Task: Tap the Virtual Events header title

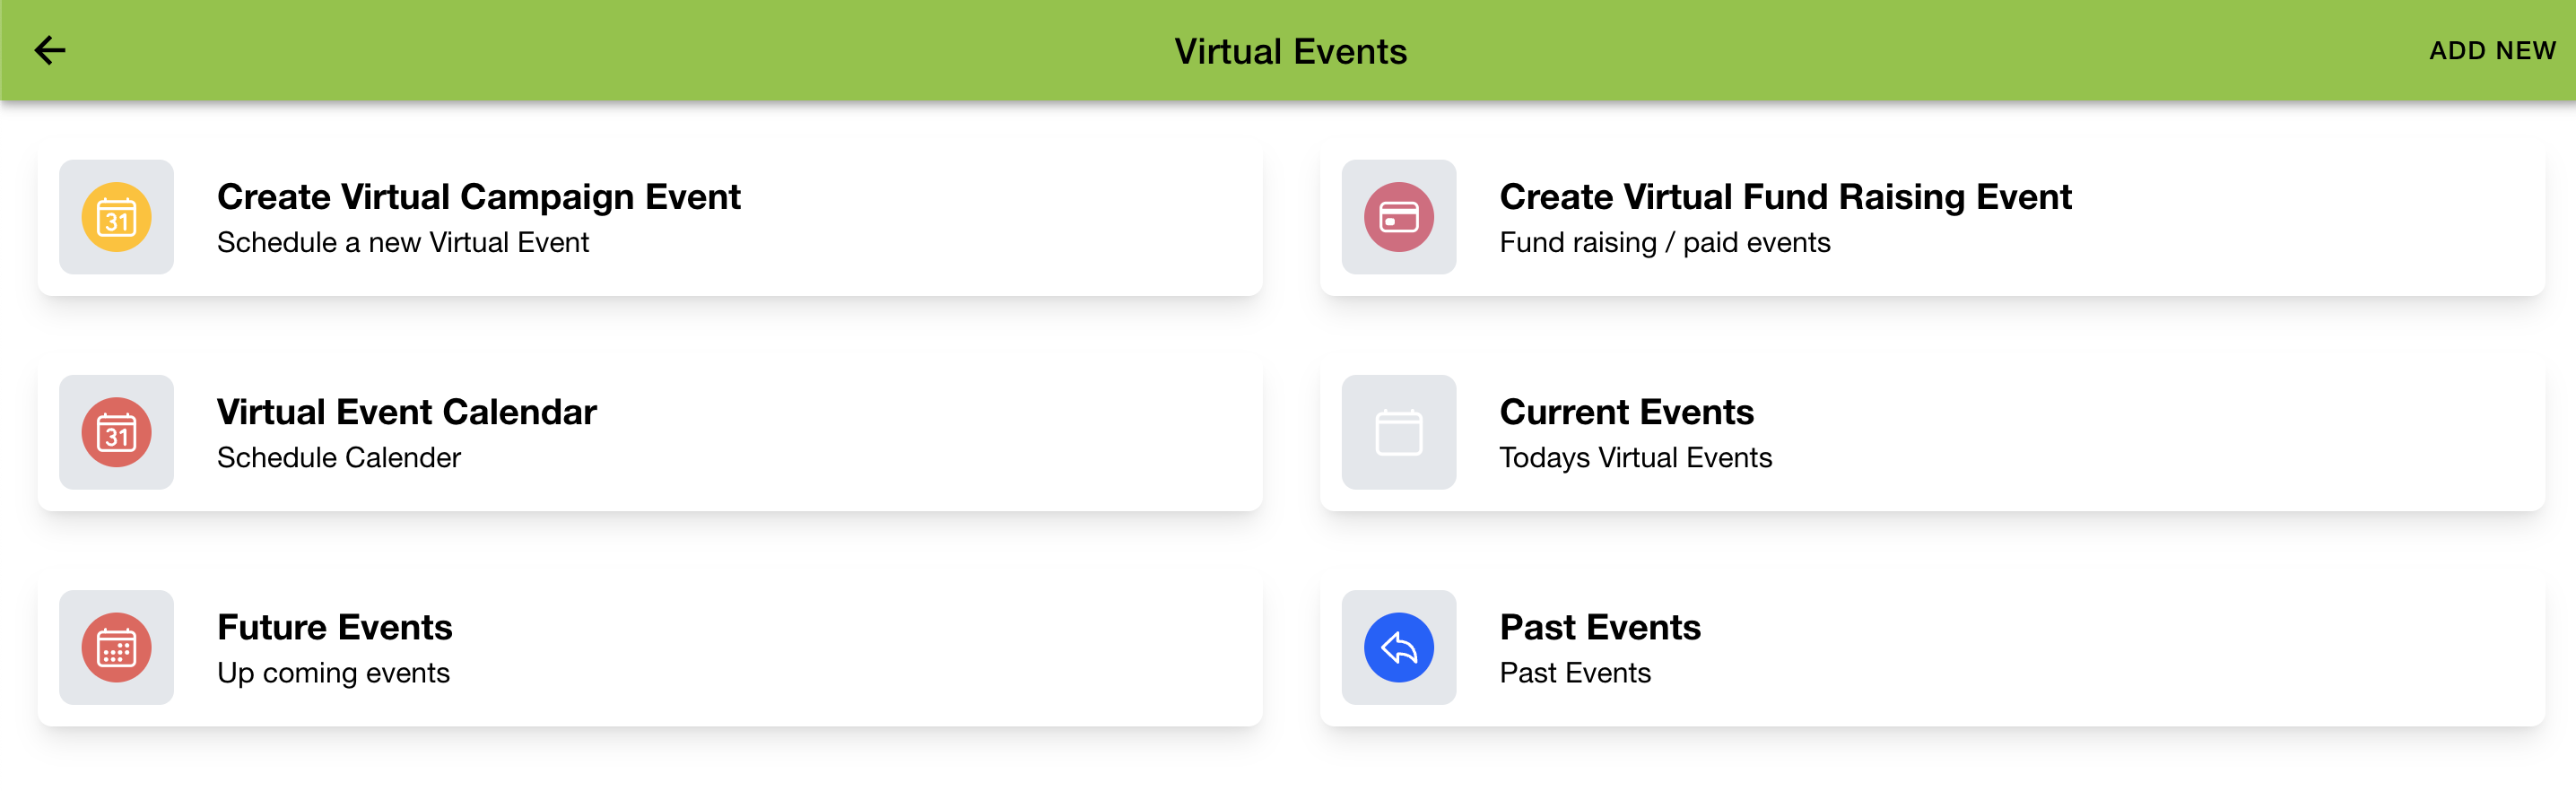Action: [x=1288, y=50]
